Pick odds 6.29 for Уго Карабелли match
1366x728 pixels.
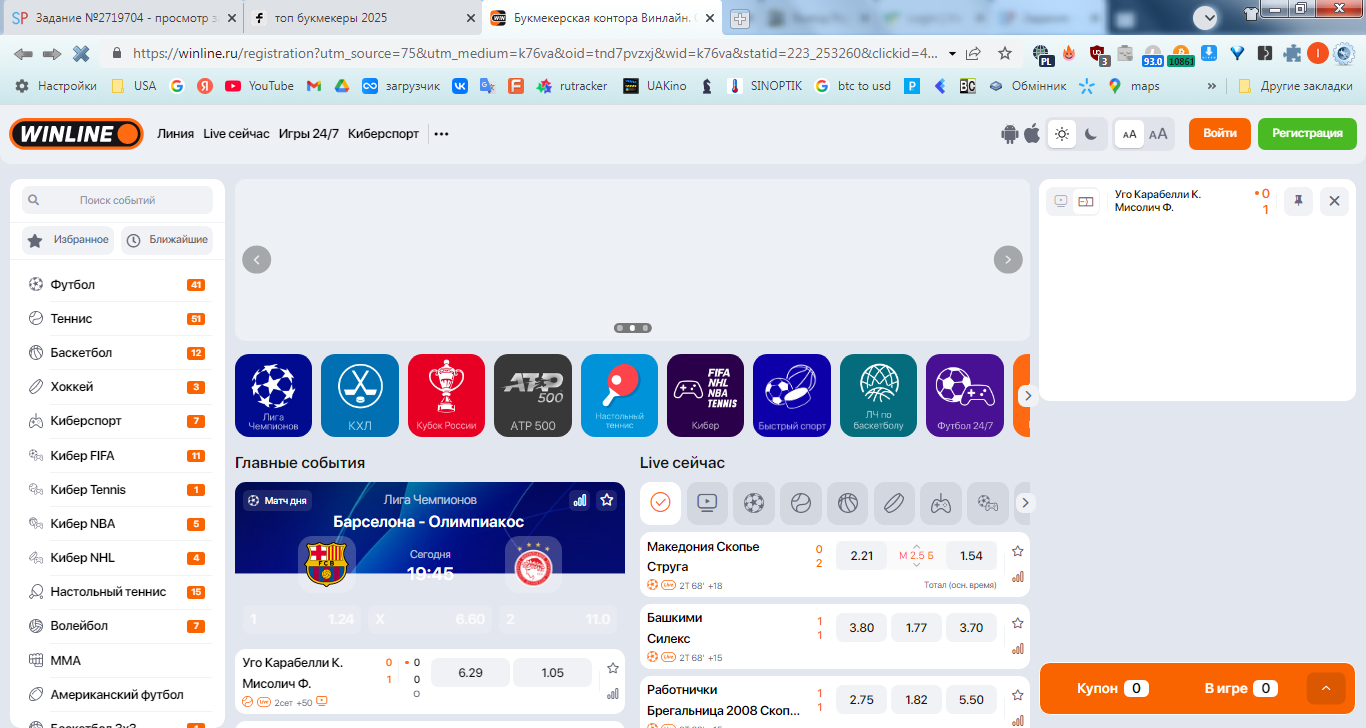tap(470, 673)
